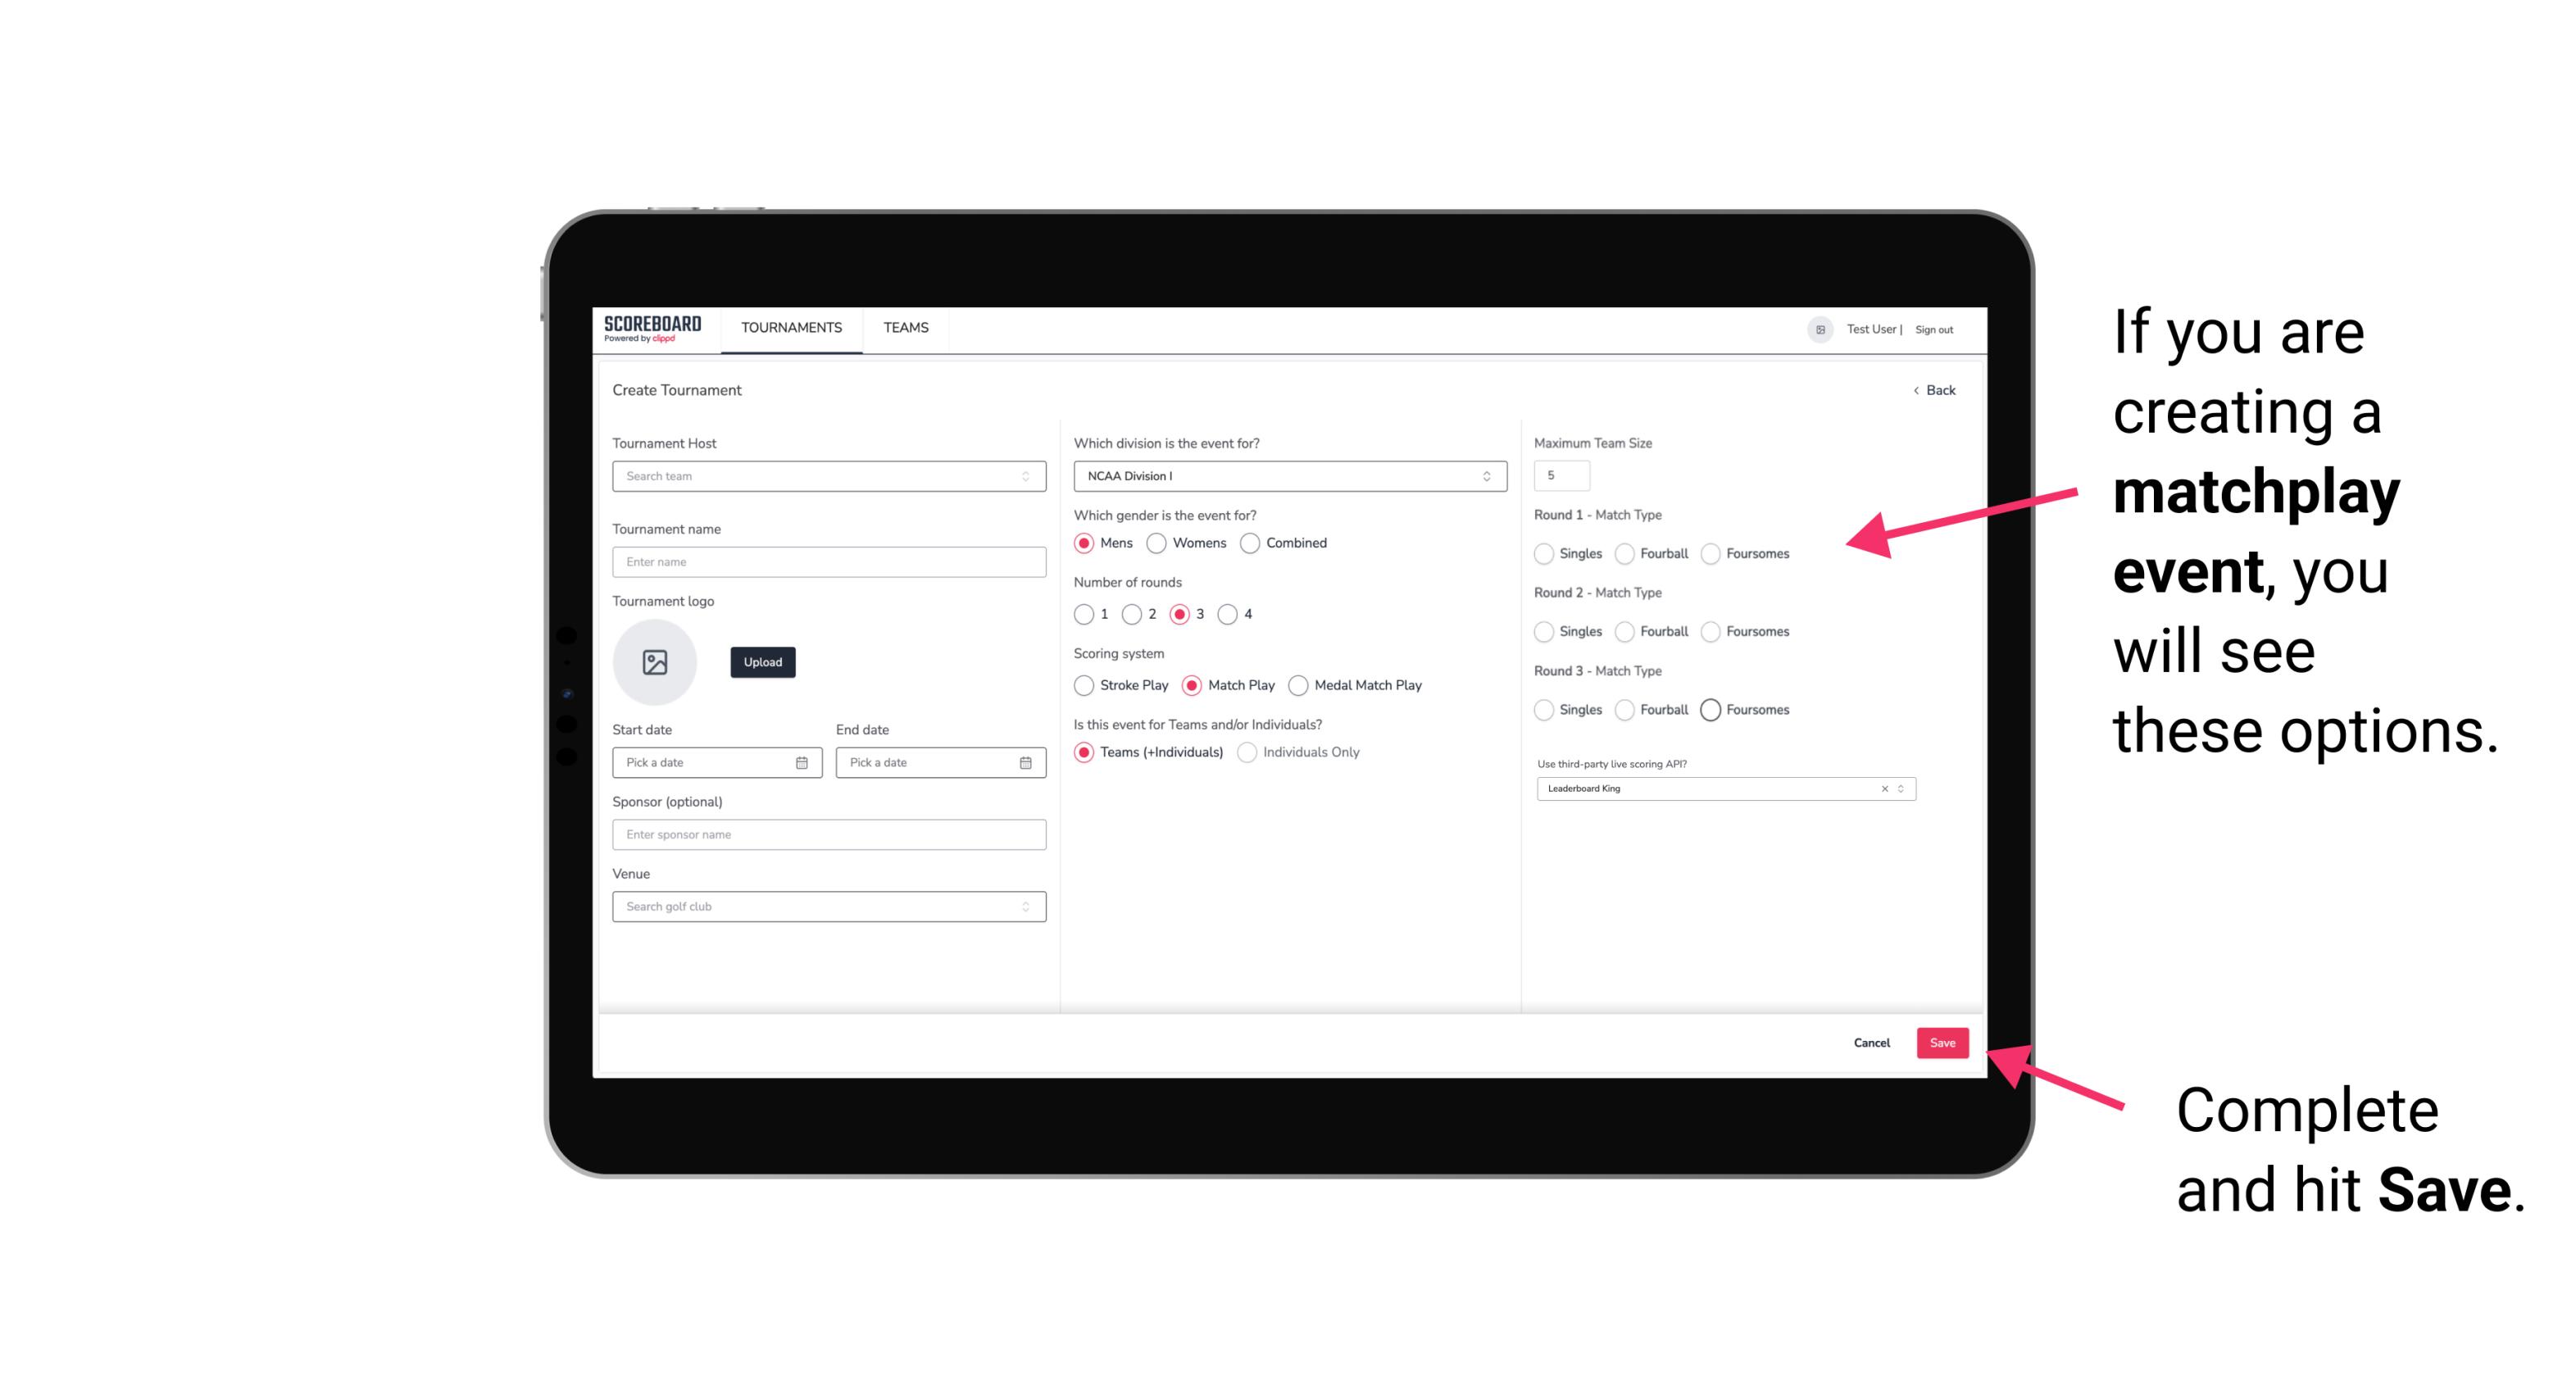Click the Back navigation icon
This screenshot has width=2576, height=1386.
tap(1915, 389)
